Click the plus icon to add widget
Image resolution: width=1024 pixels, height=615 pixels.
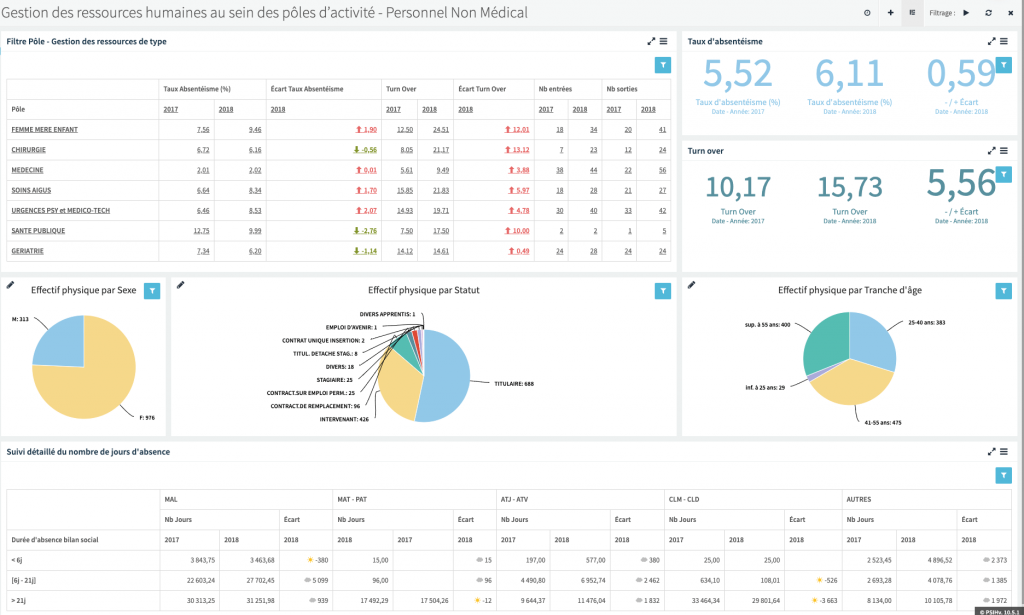point(890,13)
